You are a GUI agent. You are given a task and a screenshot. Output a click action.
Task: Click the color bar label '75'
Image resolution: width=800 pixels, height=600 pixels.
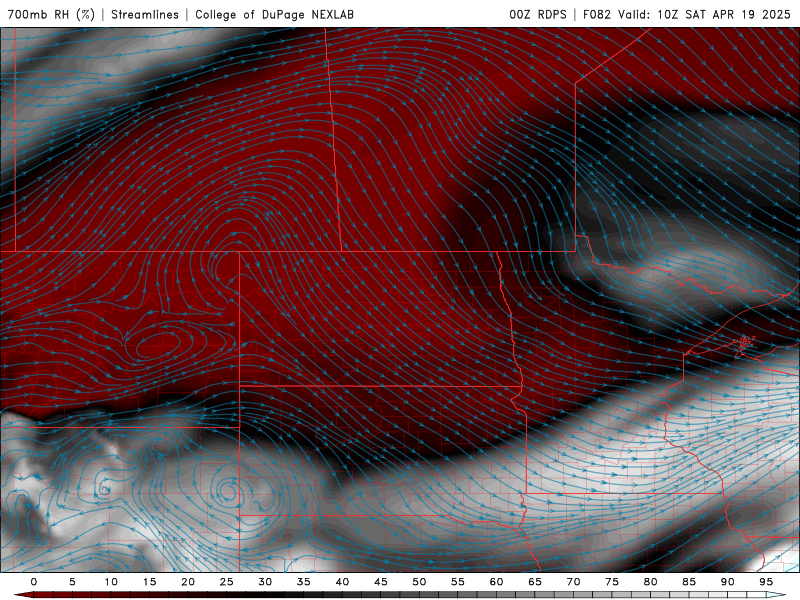coord(612,582)
